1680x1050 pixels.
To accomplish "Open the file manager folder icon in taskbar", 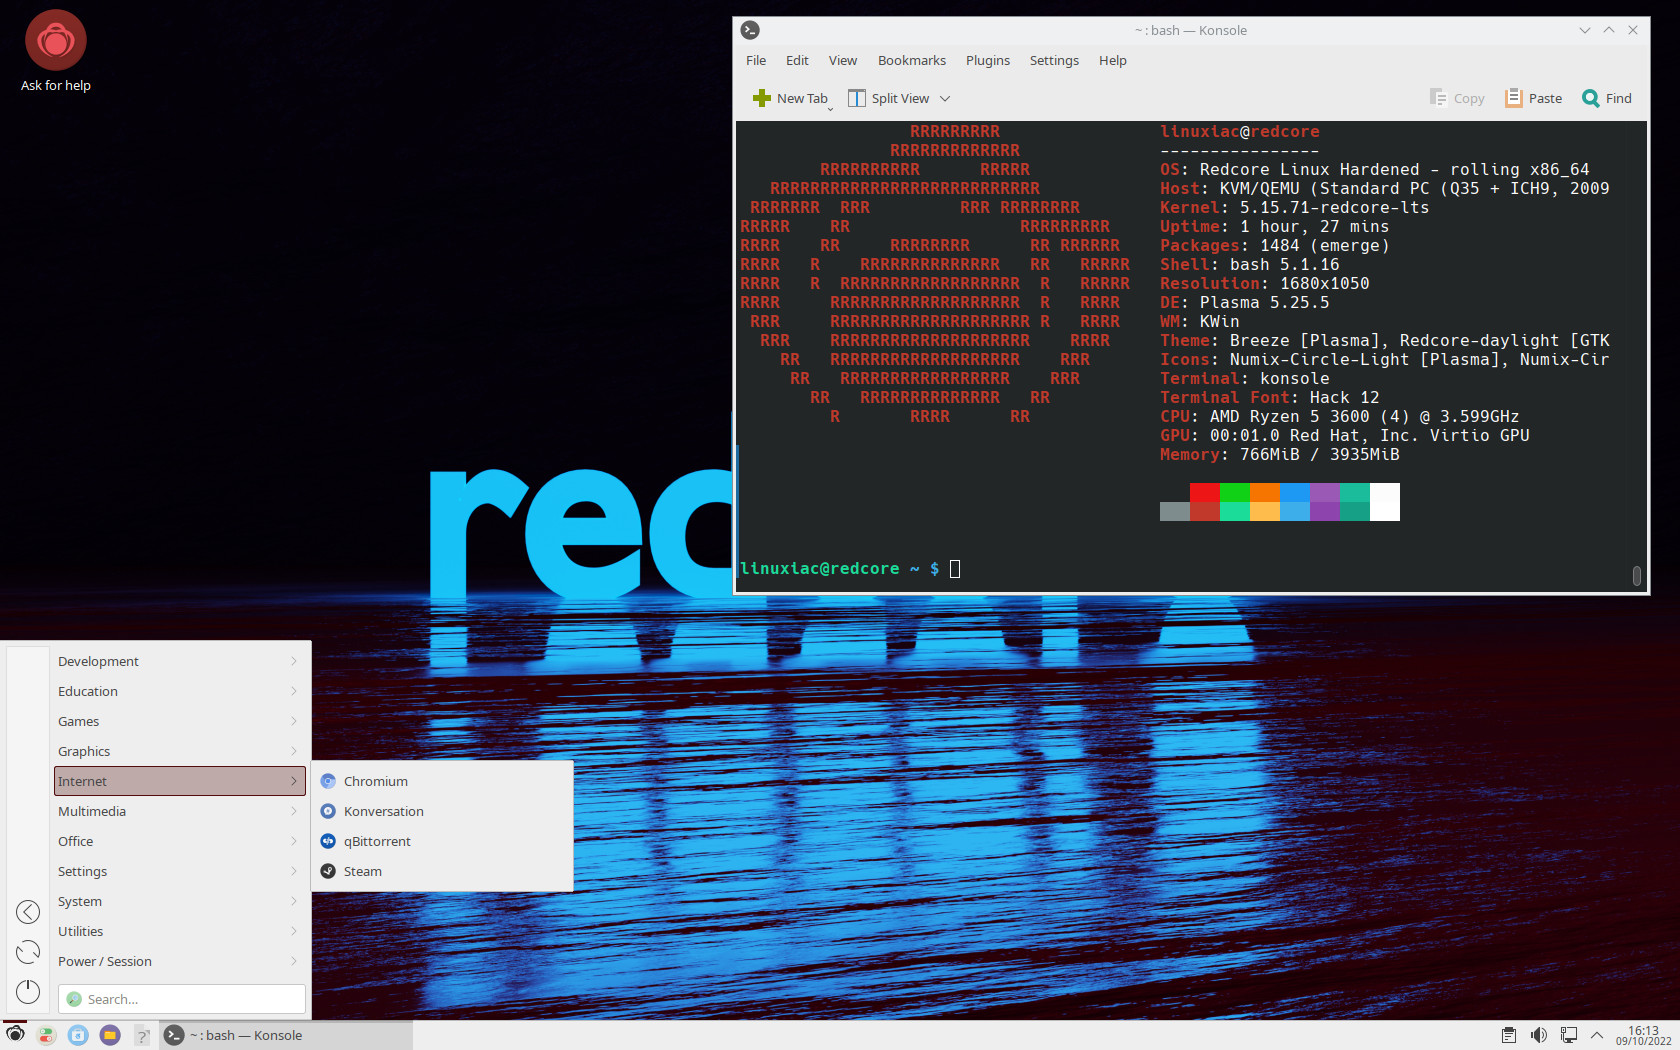I will click(x=110, y=1035).
